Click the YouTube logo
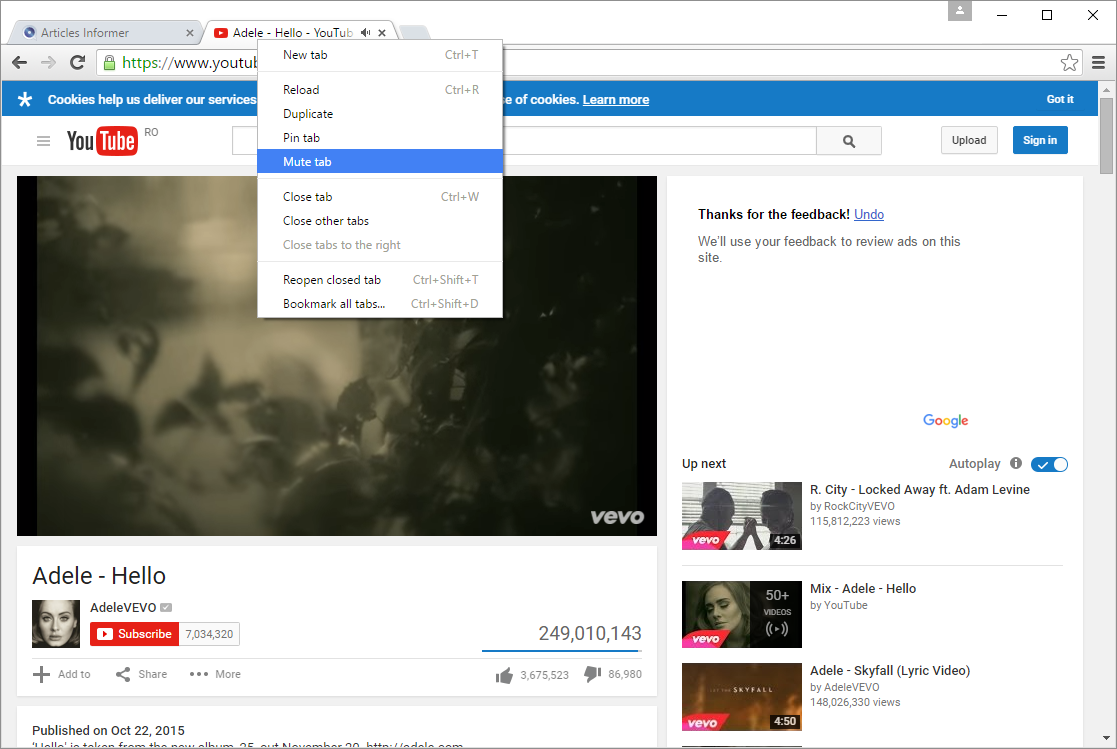Screen dimensions: 1117x749 pos(102,141)
